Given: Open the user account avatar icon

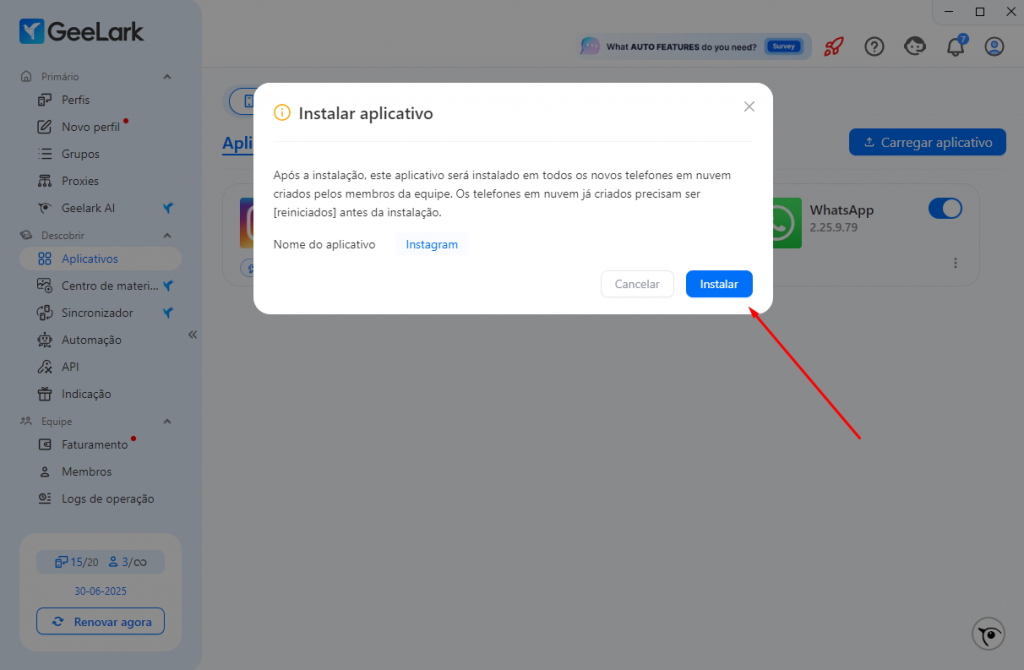Looking at the screenshot, I should coord(994,46).
